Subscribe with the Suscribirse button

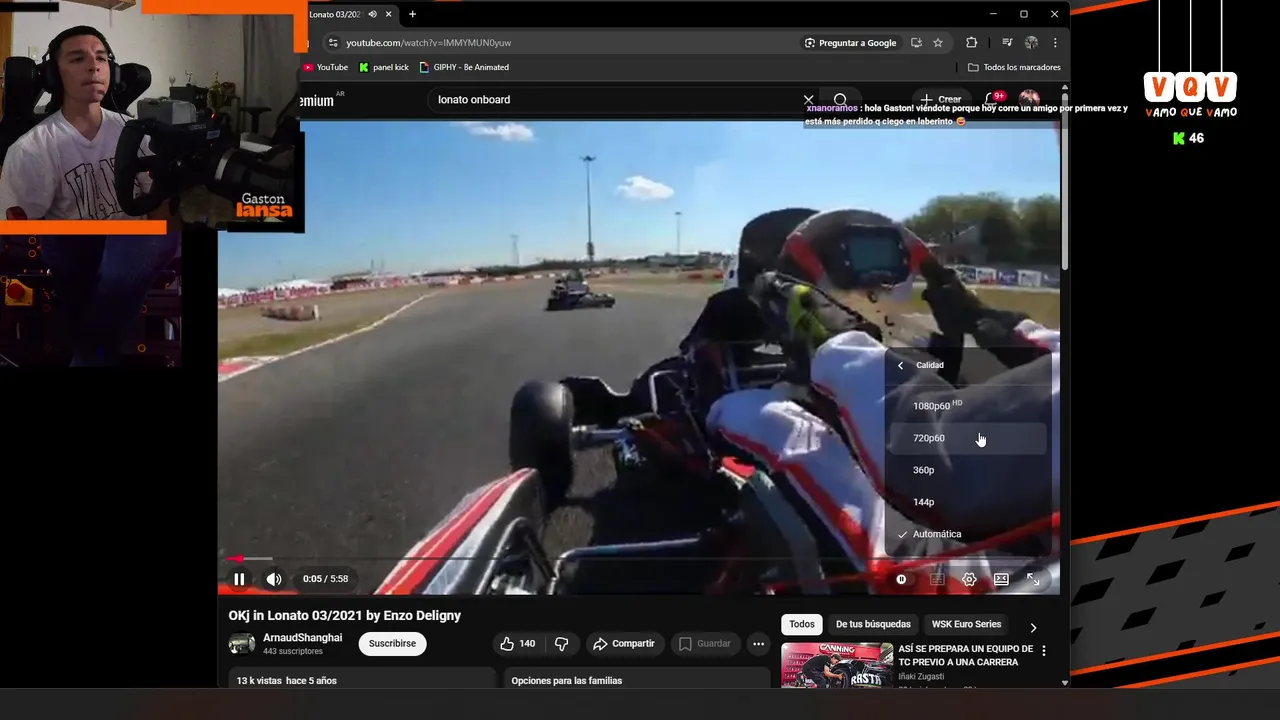[x=392, y=644]
